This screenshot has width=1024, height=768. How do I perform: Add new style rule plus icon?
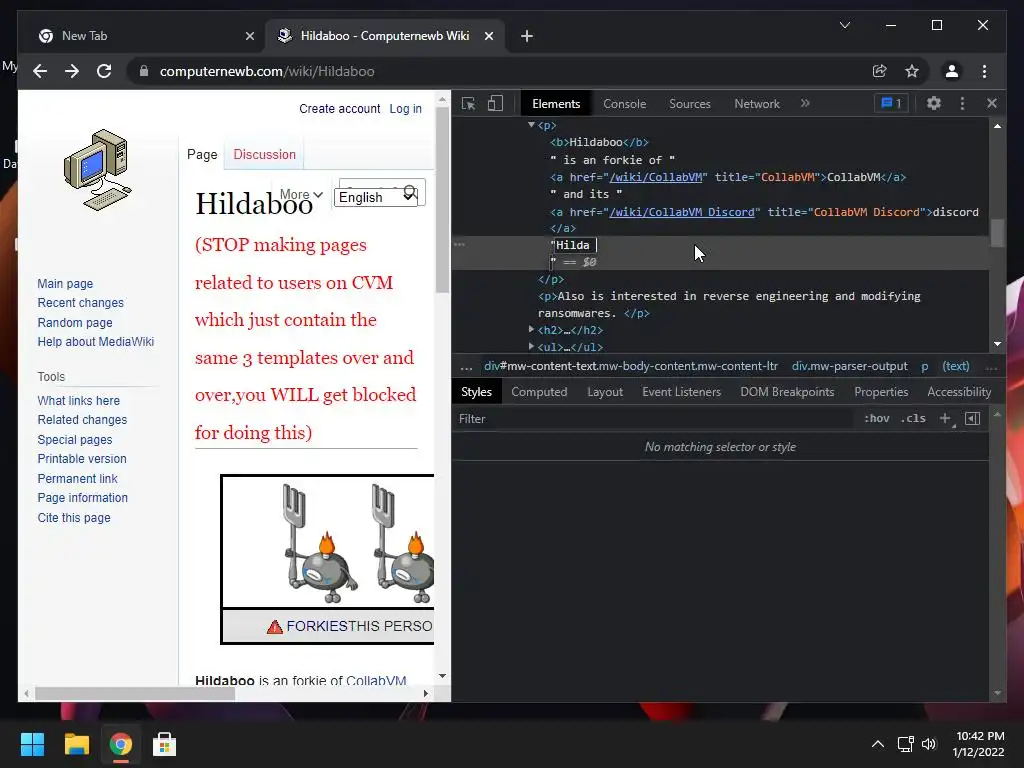coord(945,418)
